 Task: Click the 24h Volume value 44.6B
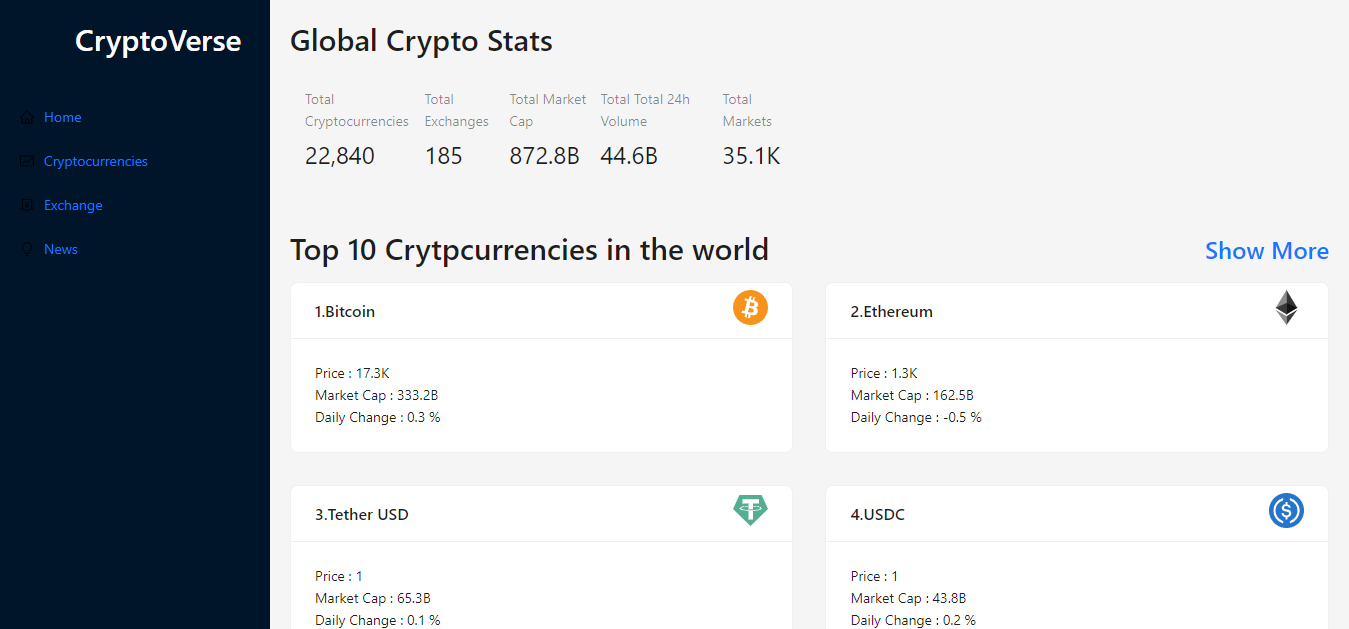629,156
